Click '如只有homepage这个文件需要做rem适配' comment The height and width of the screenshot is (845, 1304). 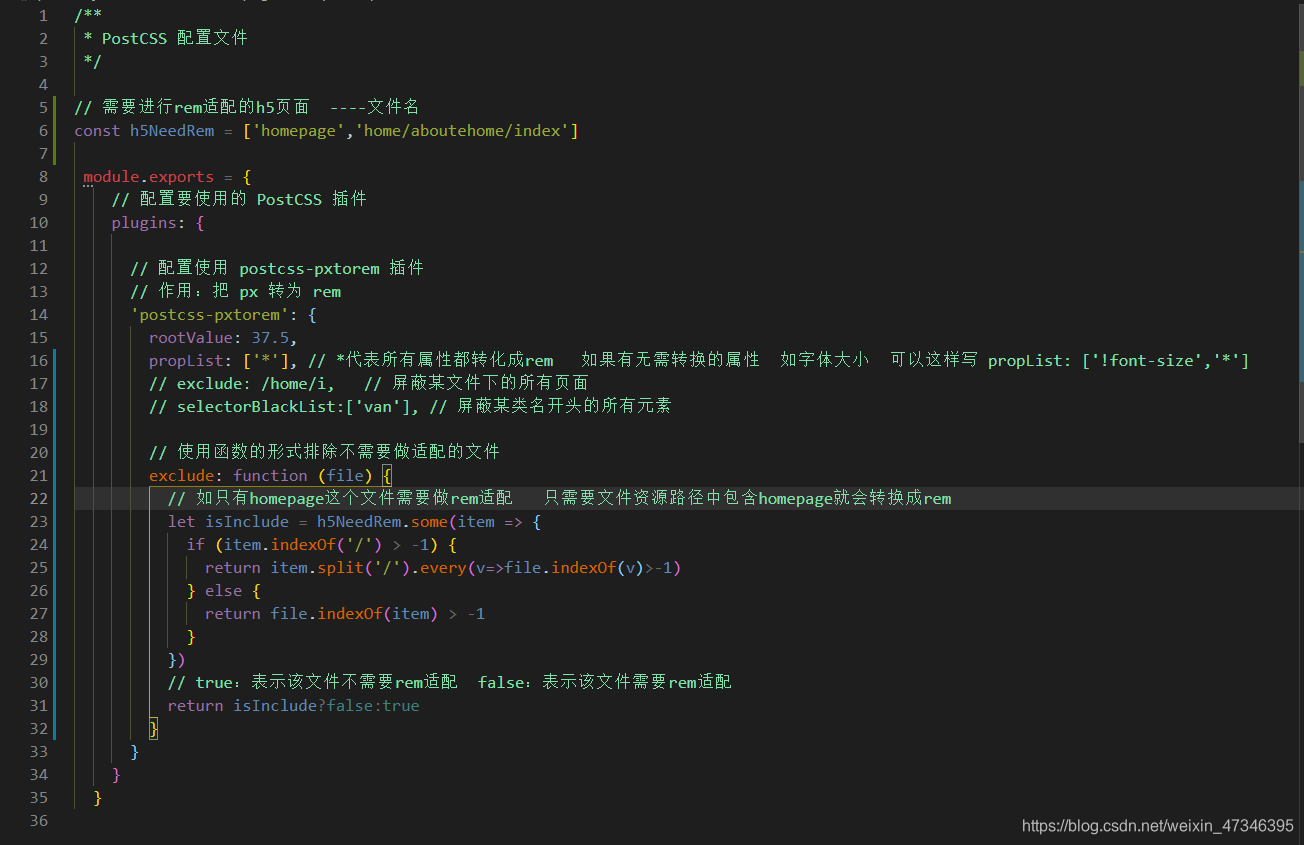tap(354, 498)
